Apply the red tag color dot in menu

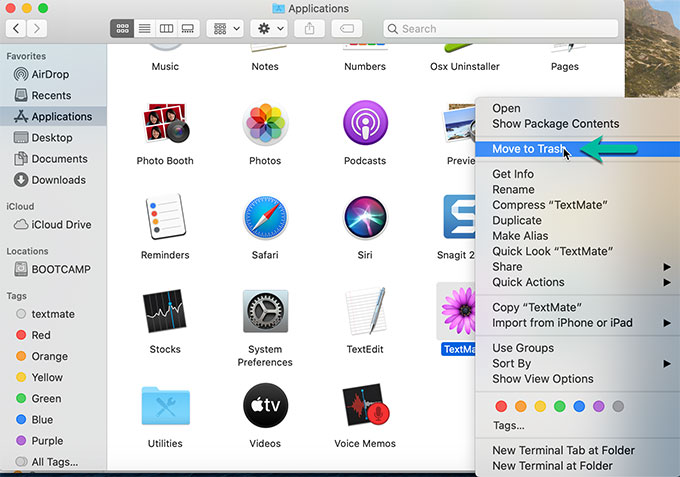click(x=501, y=406)
